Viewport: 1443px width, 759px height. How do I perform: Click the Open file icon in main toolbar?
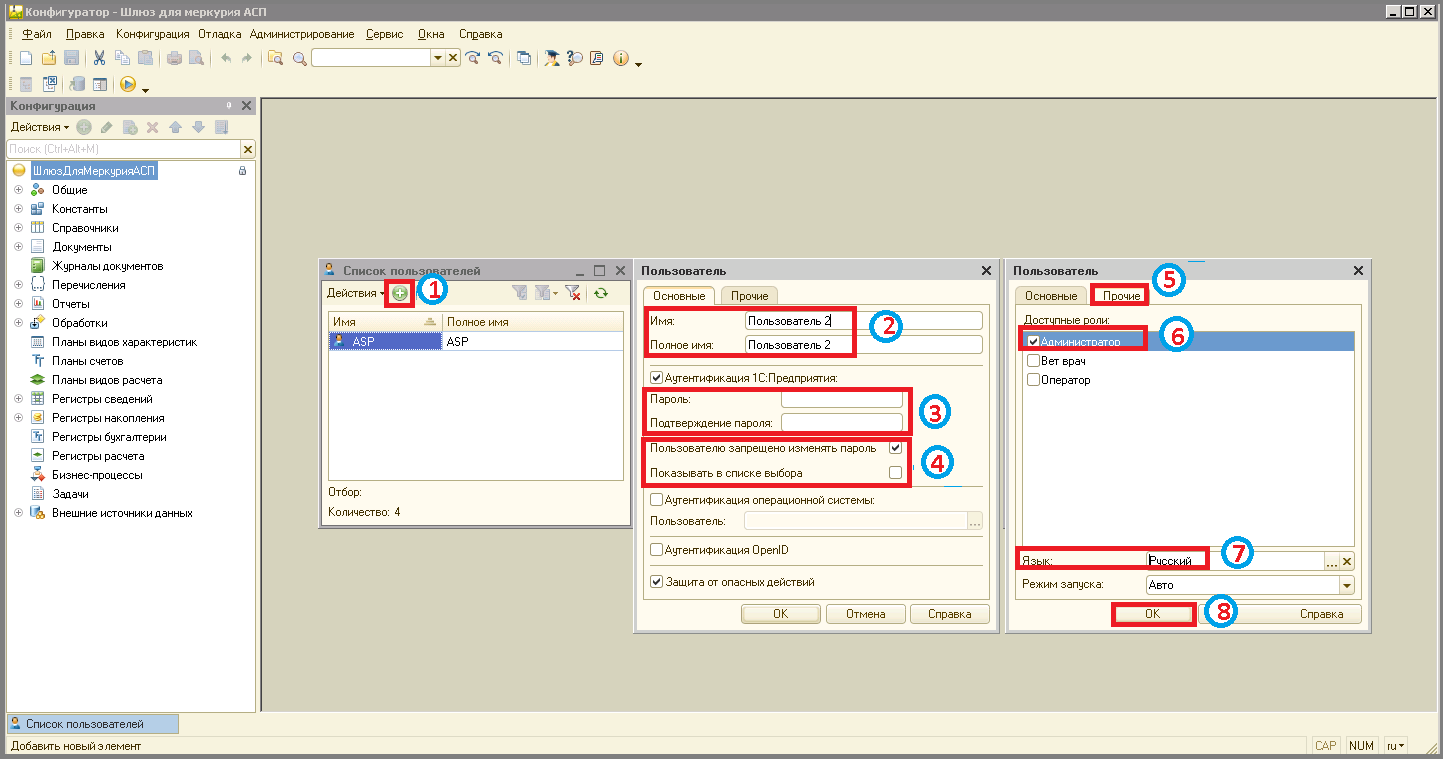pos(49,58)
